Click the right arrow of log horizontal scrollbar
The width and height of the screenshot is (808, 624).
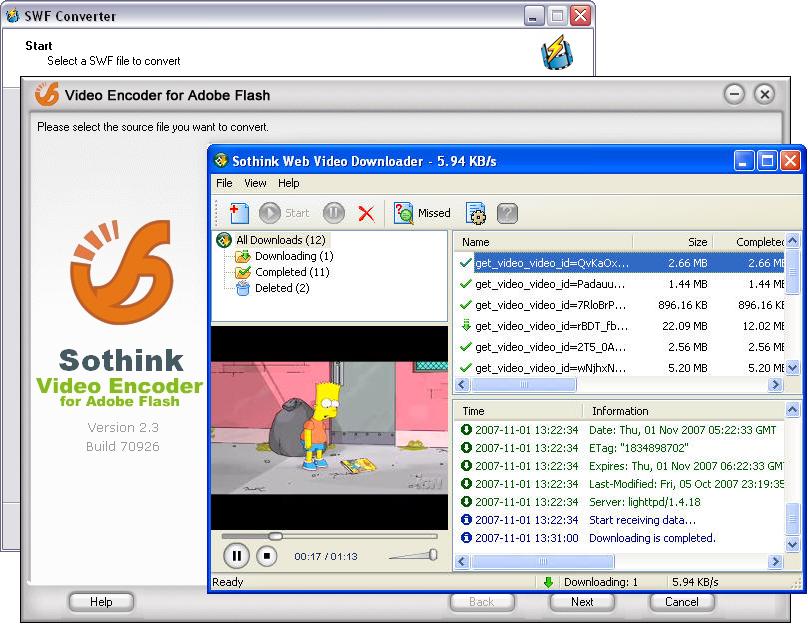tap(775, 561)
